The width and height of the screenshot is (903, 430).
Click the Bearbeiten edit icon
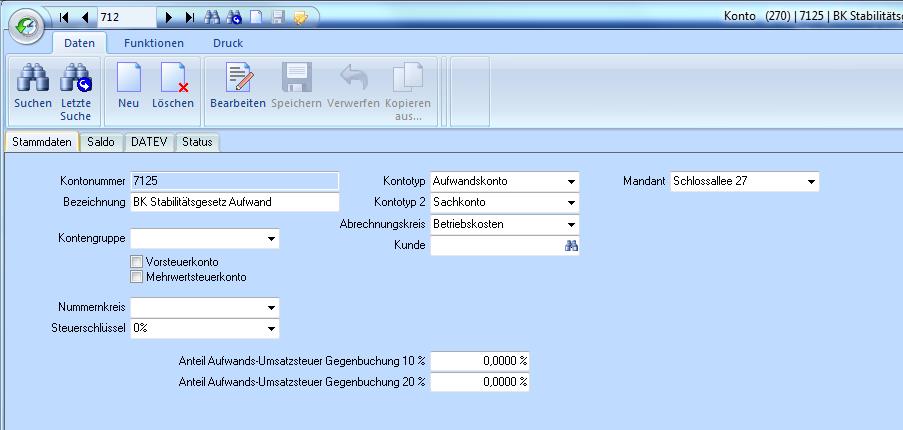coord(237,80)
